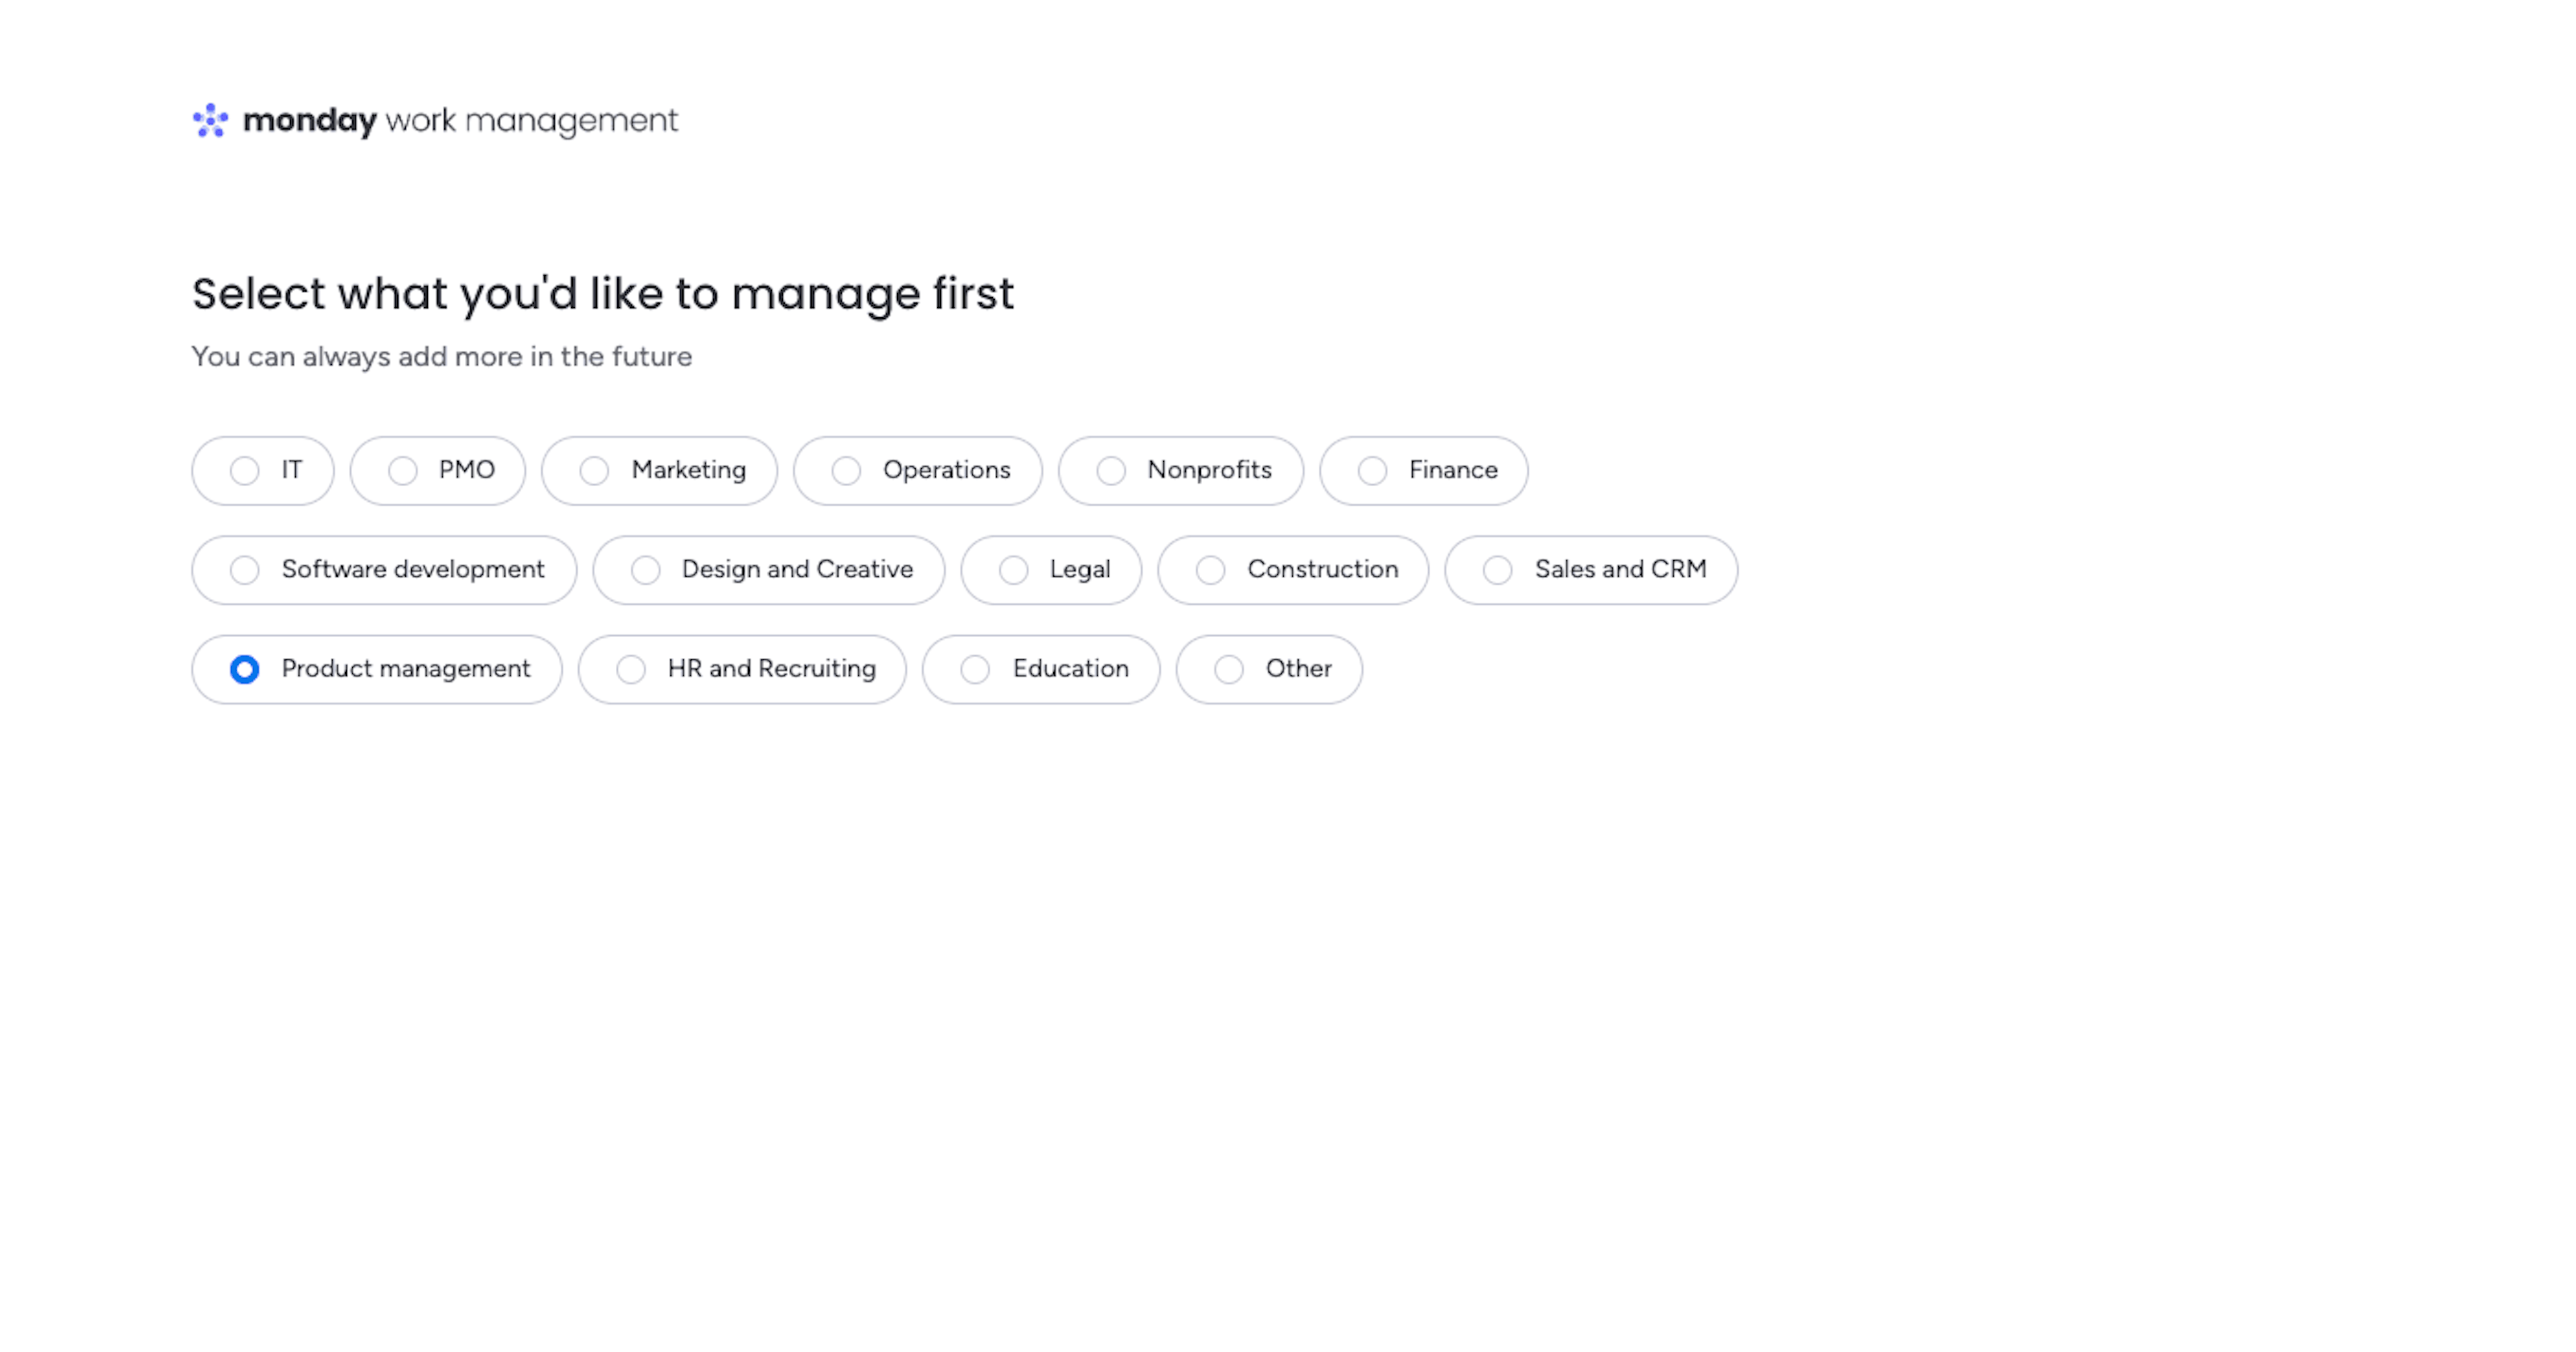Pick the Other option

point(1229,669)
